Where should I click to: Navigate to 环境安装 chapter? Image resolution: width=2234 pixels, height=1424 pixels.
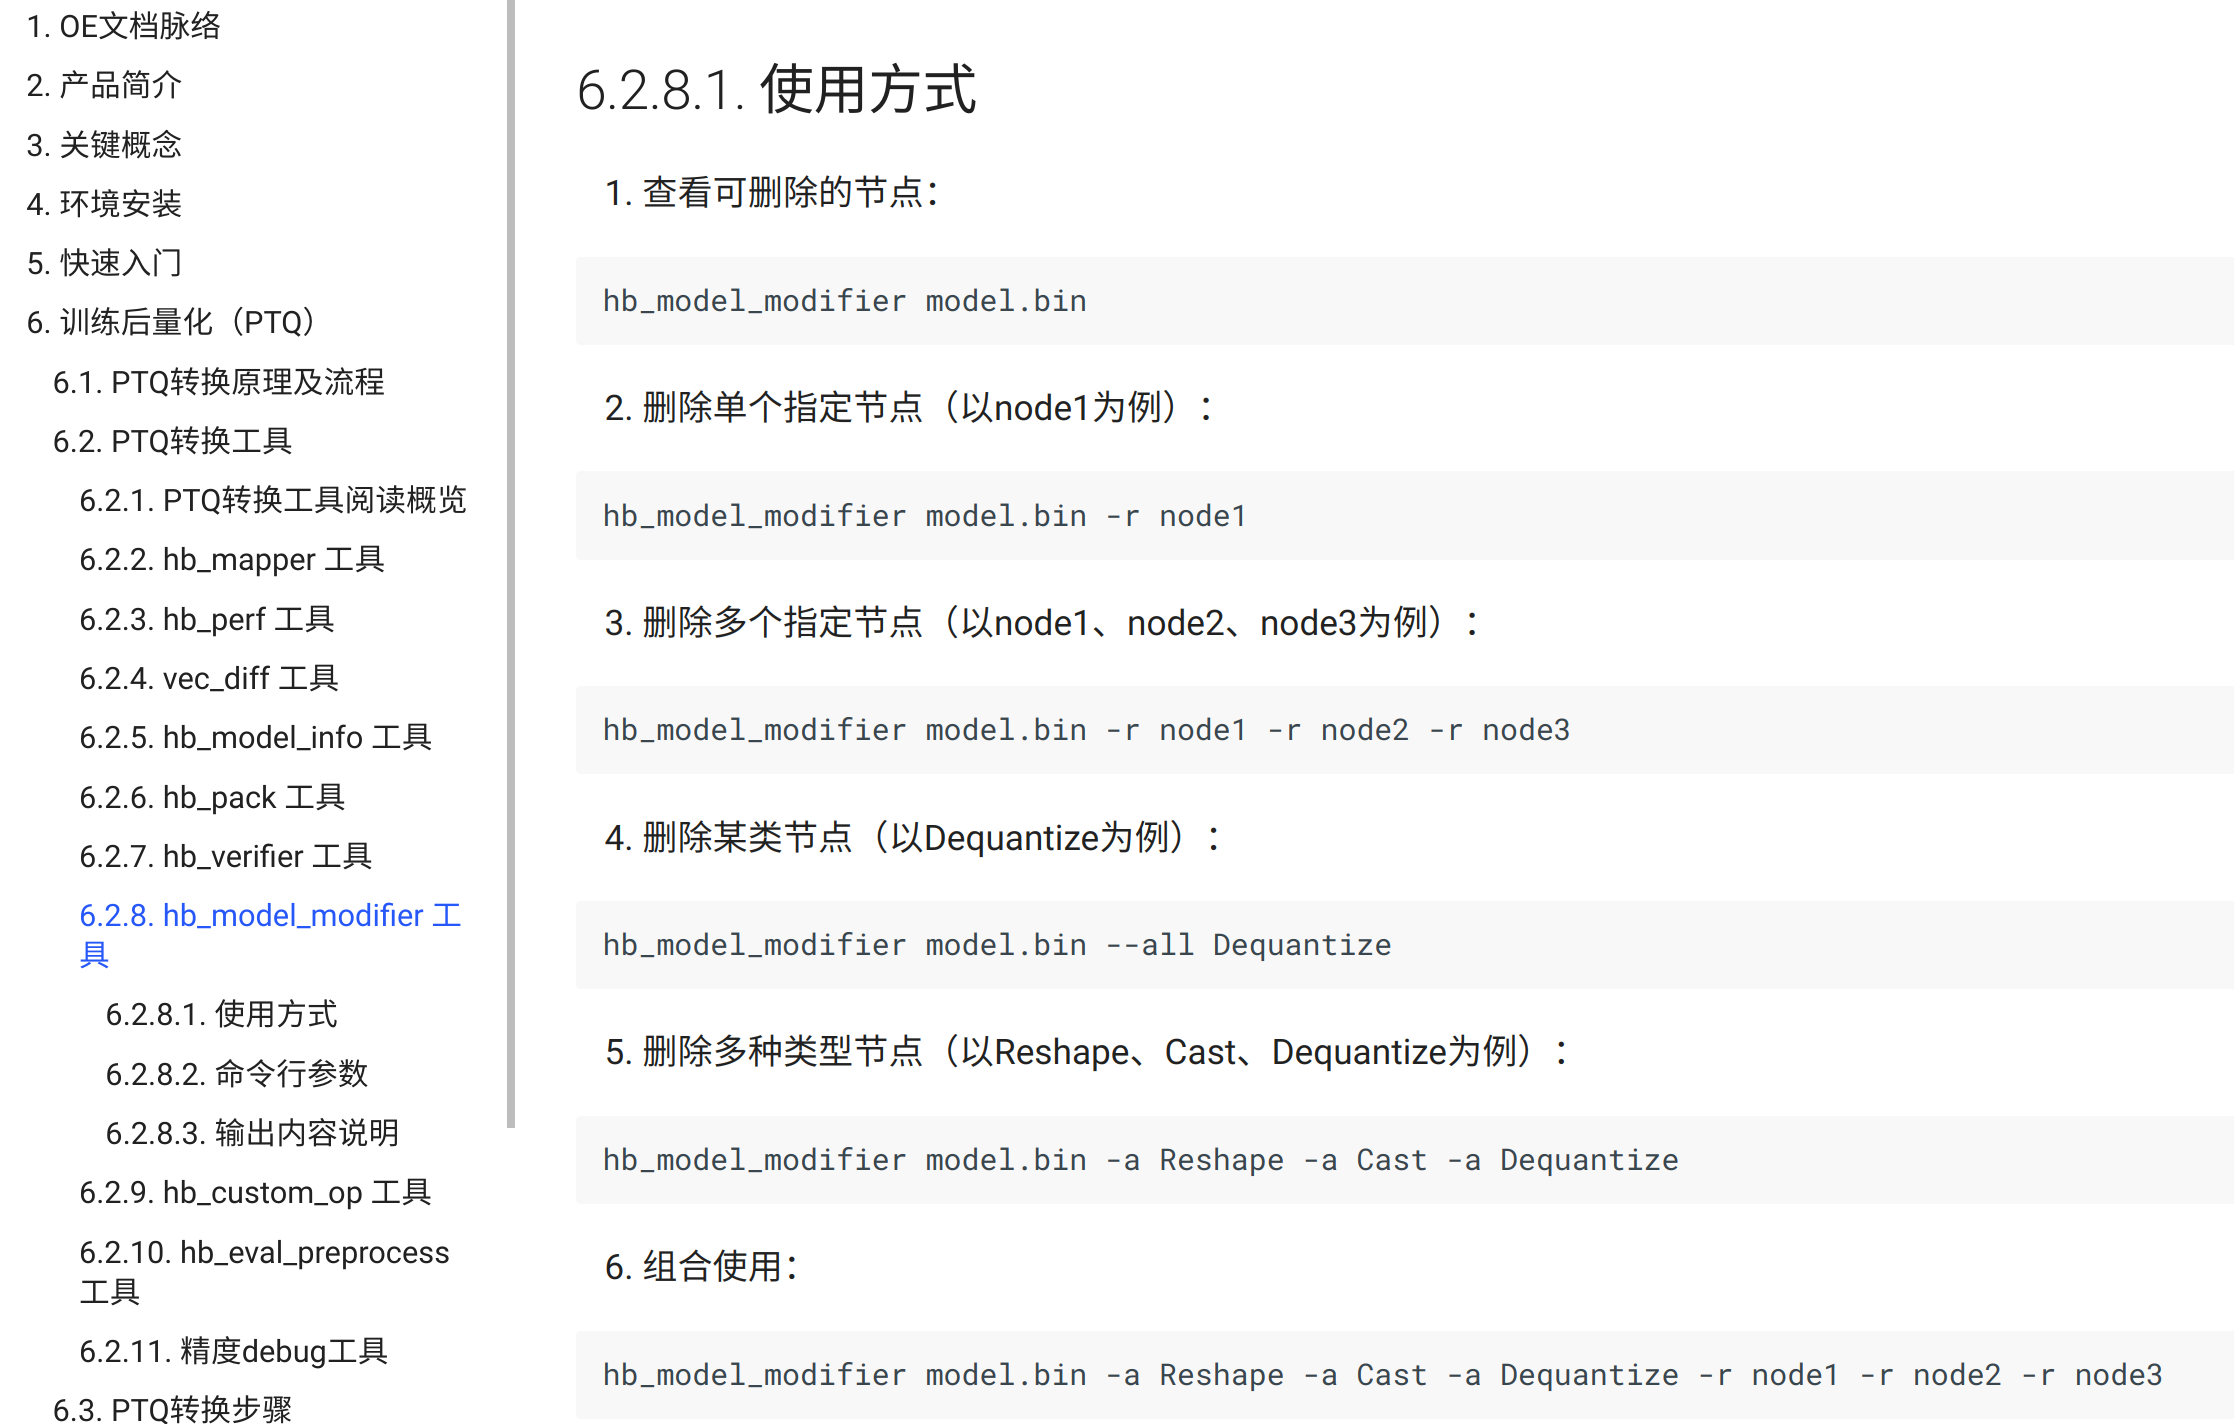(x=104, y=204)
